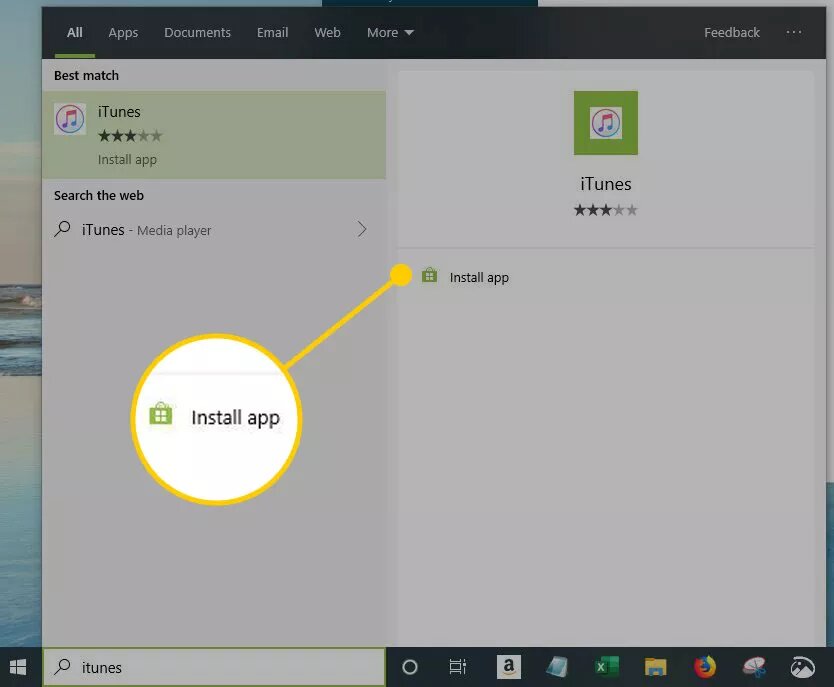Expand the iTunes Media player web suggestion
The height and width of the screenshot is (687, 834).
[x=362, y=229]
